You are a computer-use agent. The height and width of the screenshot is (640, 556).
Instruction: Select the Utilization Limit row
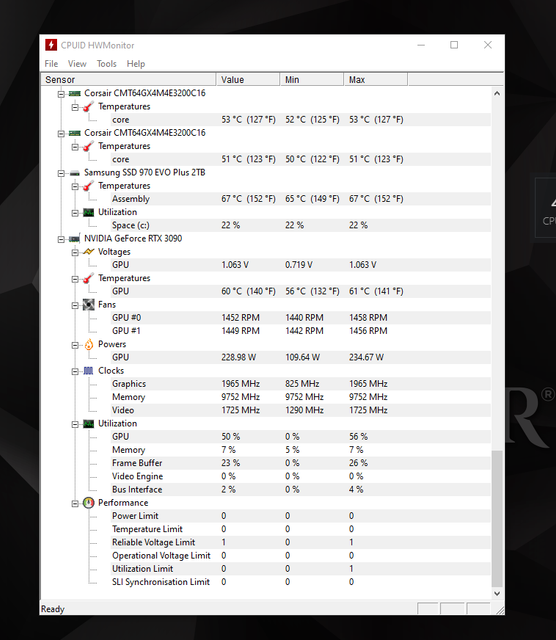coord(301,569)
